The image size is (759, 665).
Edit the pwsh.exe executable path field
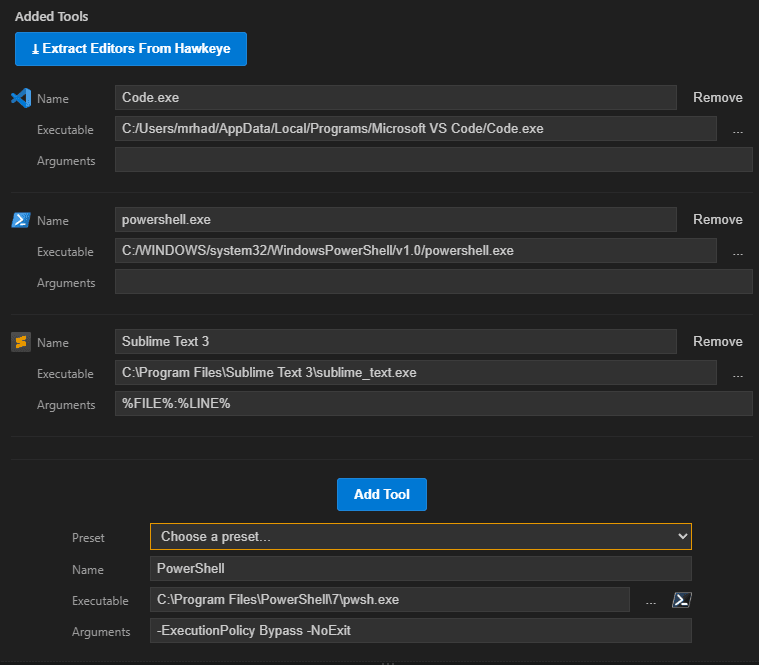(x=390, y=600)
